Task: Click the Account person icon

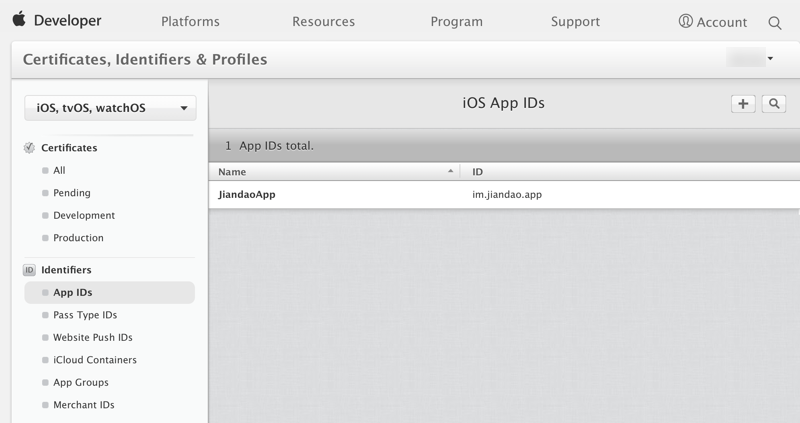Action: tap(685, 21)
